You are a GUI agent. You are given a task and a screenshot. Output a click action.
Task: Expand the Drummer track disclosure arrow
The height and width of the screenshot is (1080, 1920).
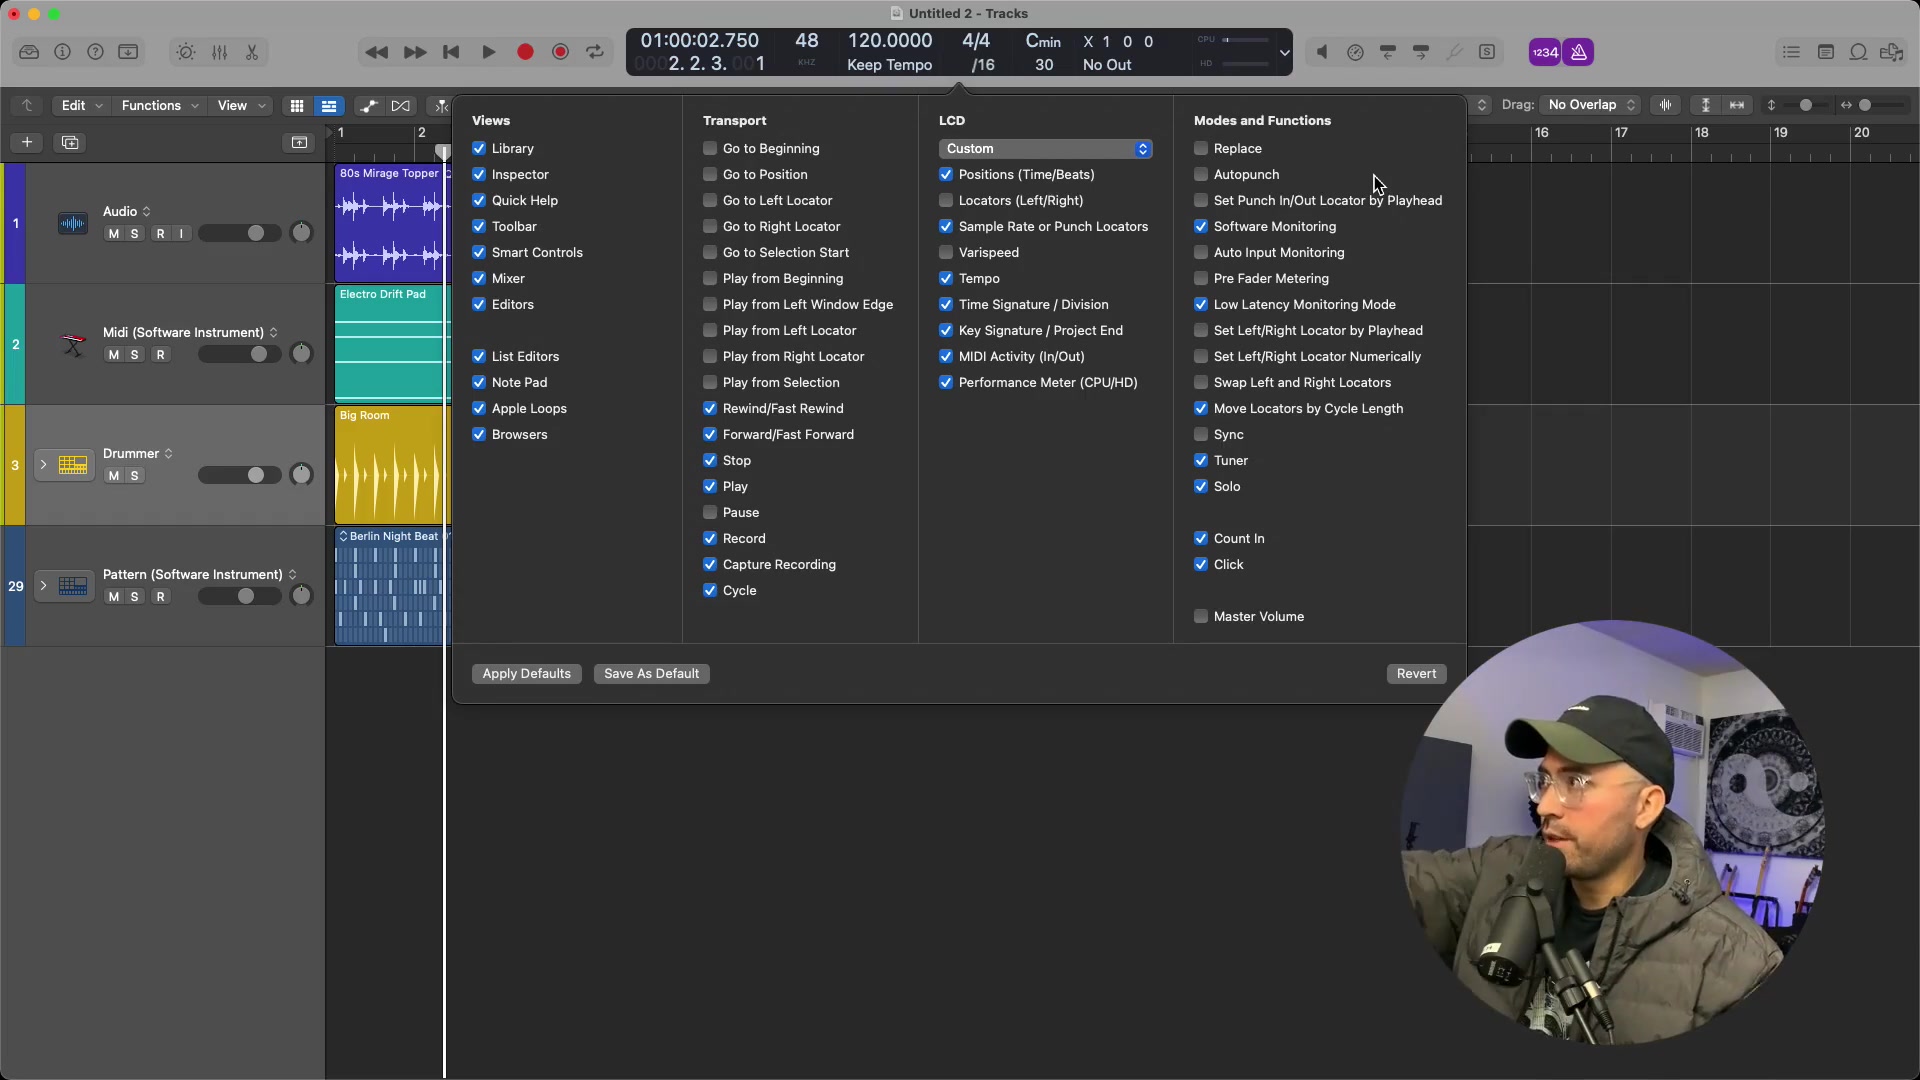click(43, 465)
